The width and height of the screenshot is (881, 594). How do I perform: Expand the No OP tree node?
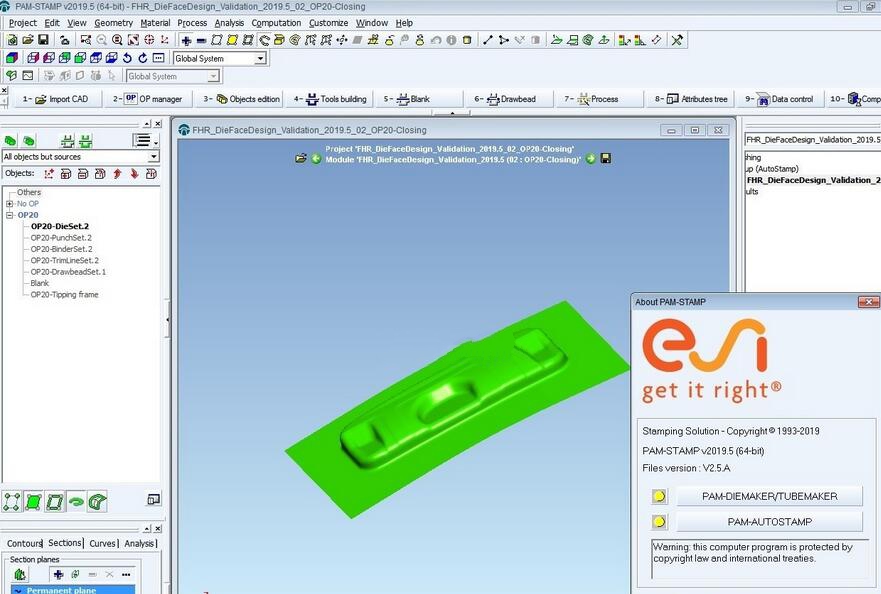coord(10,203)
